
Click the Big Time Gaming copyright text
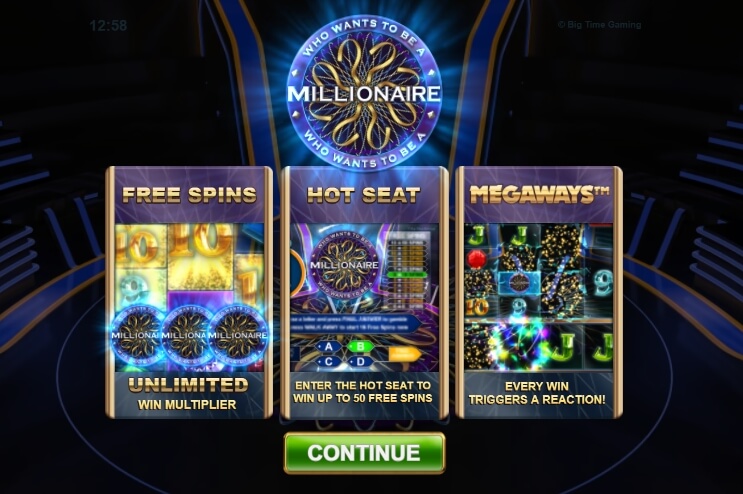click(x=599, y=25)
